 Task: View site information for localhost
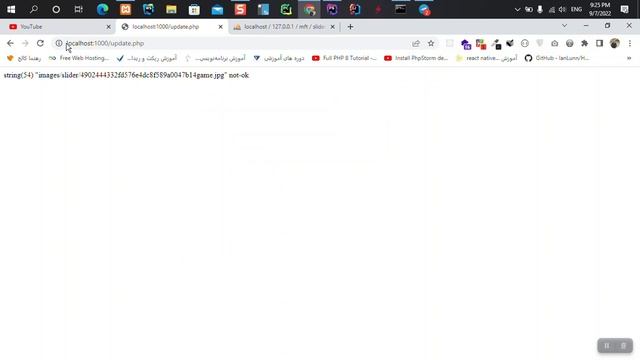click(59, 43)
